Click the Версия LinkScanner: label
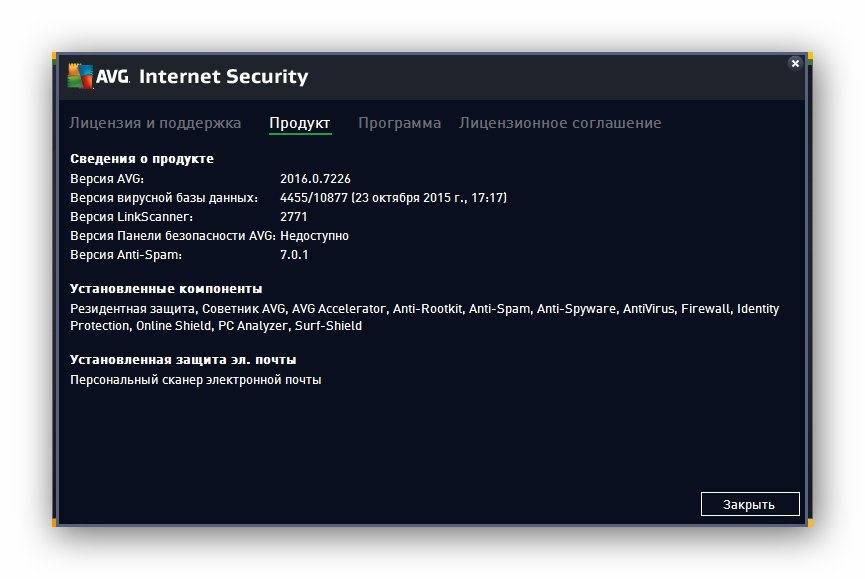This screenshot has width=865, height=579. 131,217
